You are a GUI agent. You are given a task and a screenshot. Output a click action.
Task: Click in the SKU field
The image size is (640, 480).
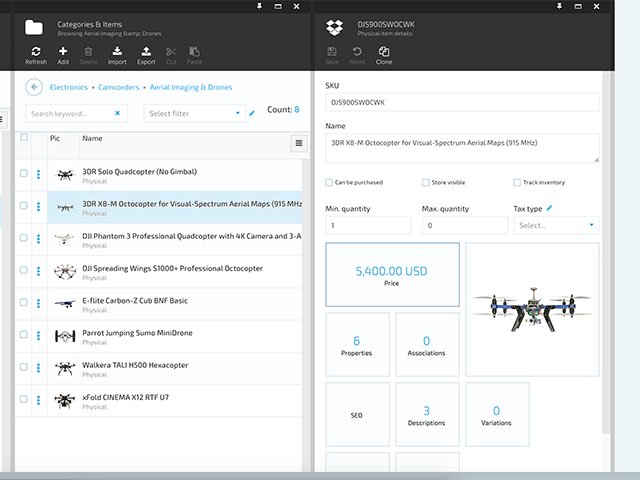coord(462,102)
